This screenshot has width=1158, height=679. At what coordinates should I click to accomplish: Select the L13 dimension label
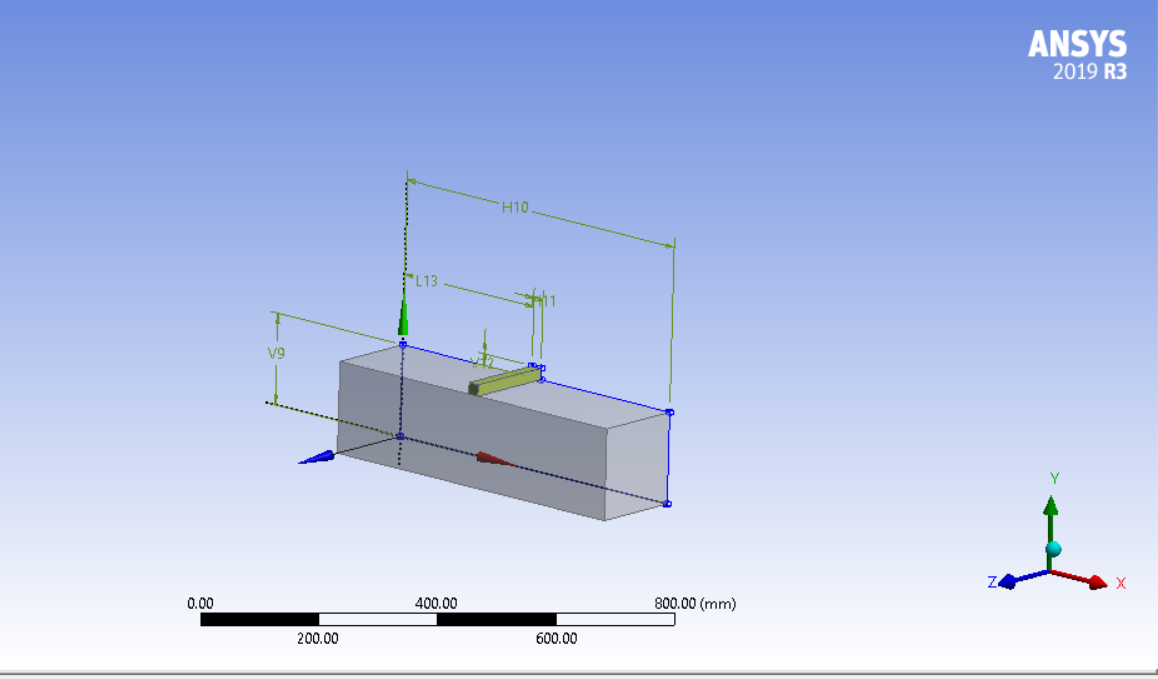coord(427,282)
